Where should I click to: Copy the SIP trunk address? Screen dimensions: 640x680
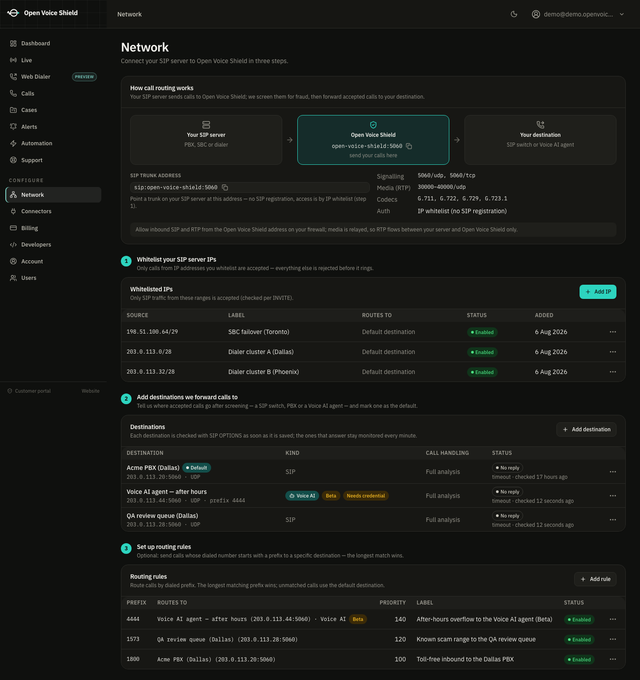(225, 187)
